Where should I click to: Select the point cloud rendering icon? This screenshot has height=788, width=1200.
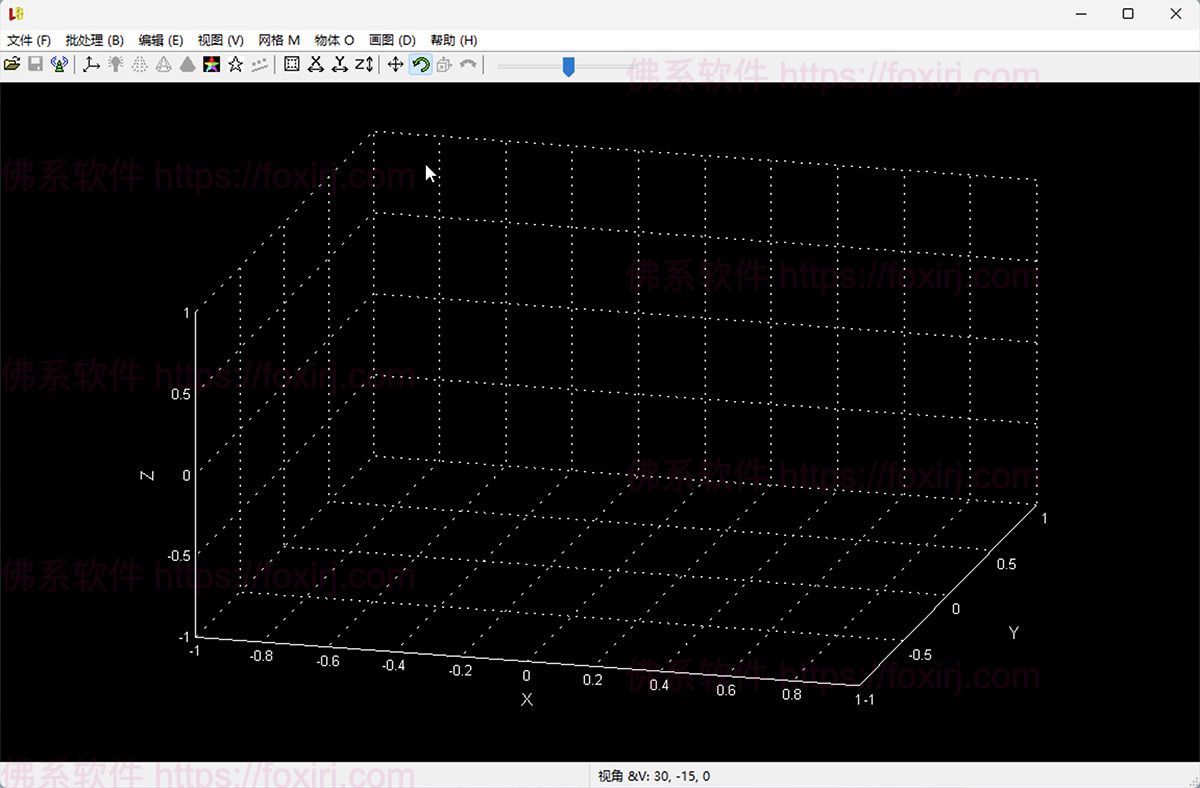pyautogui.click(x=138, y=64)
